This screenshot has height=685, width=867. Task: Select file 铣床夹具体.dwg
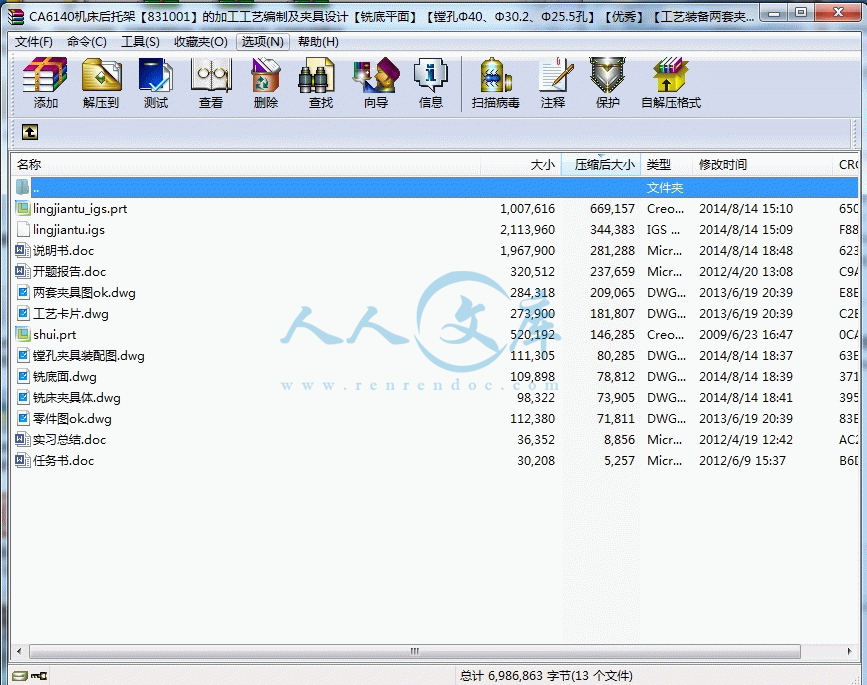coord(76,398)
